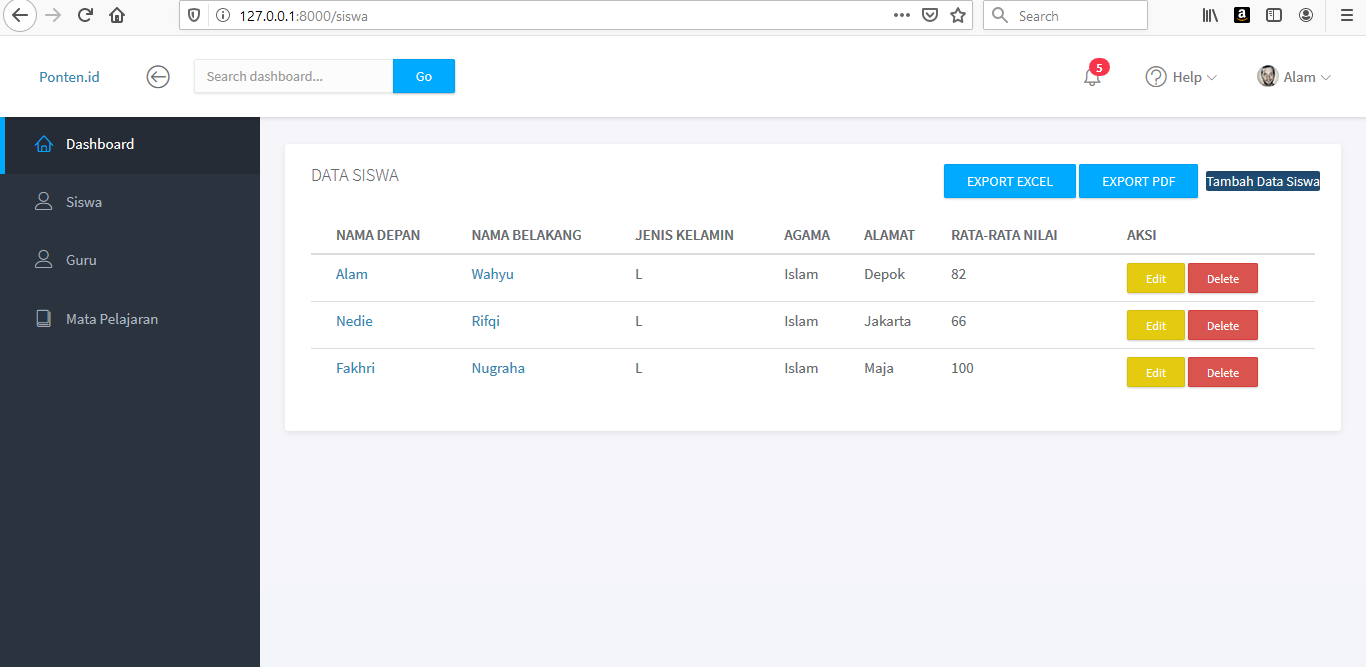Delete the row for Nedie Rifqi
This screenshot has height=667, width=1366.
click(x=1222, y=325)
